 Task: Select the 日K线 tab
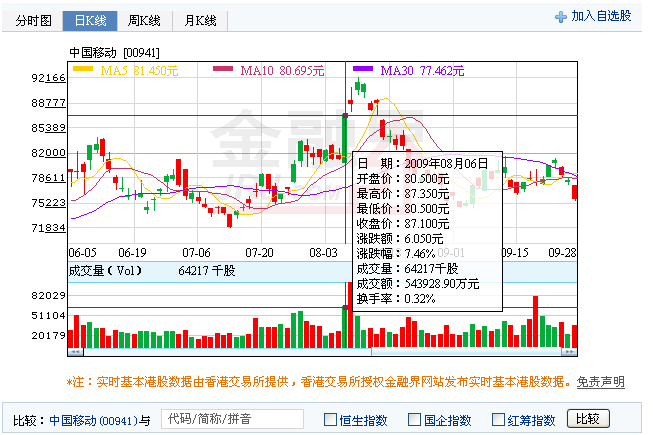tap(90, 20)
